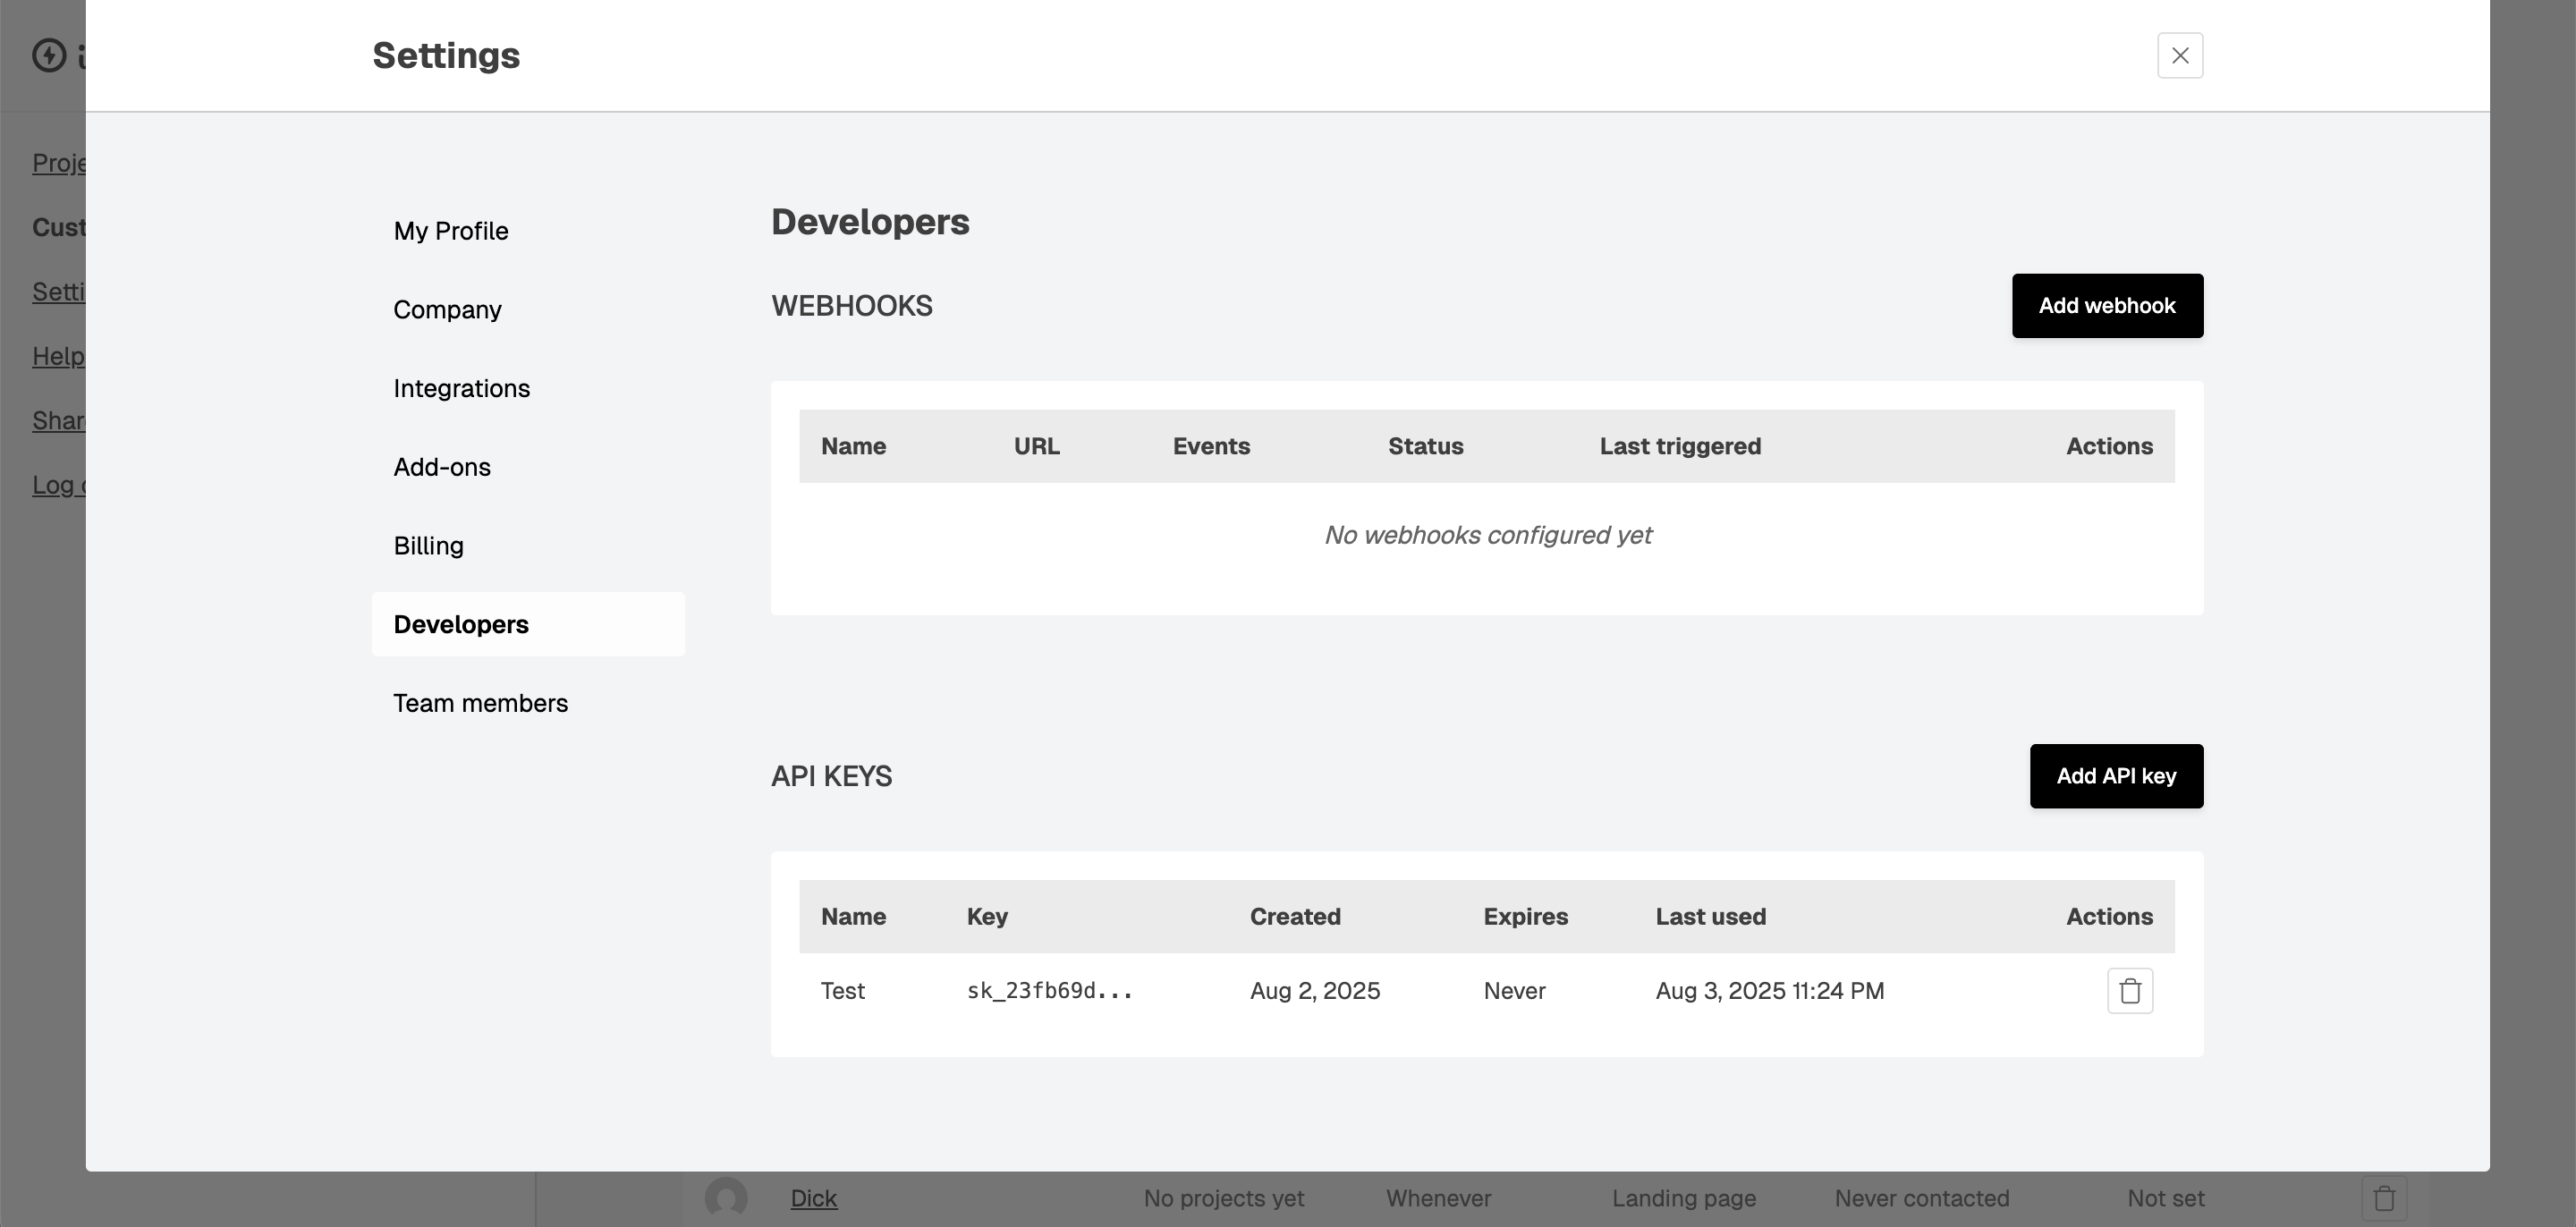Click the Test API key name

click(x=842, y=991)
